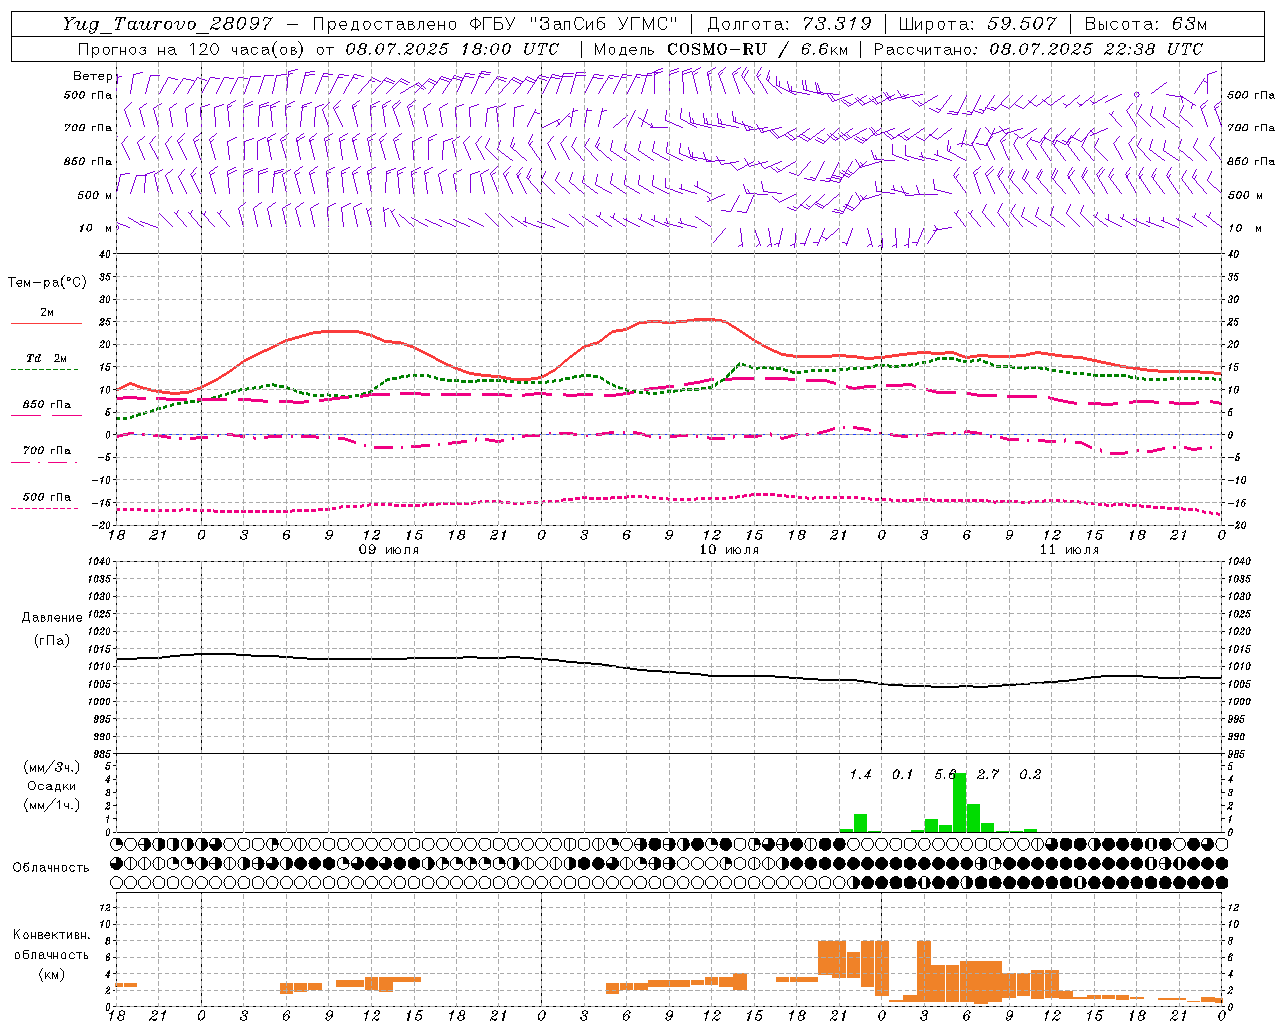Click the Осадки precipitation label
Image resolution: width=1280 pixels, height=1024 pixels.
51,786
